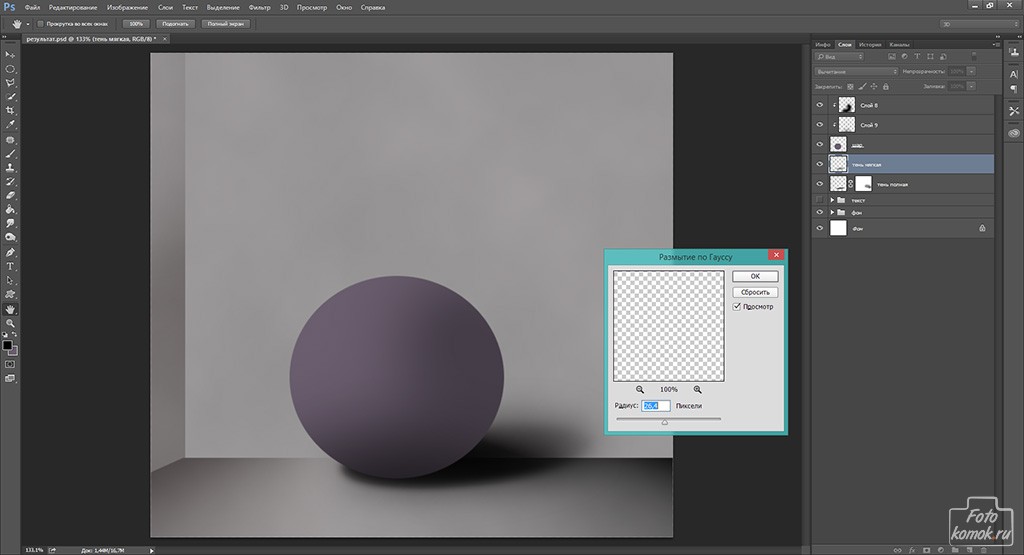The height and width of the screenshot is (555, 1024).
Task: Zoom in in Gaussian Blur preview
Action: [697, 389]
